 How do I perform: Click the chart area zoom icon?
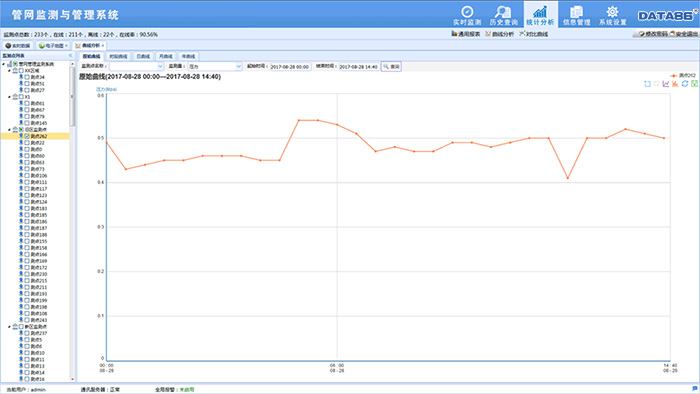tap(647, 84)
